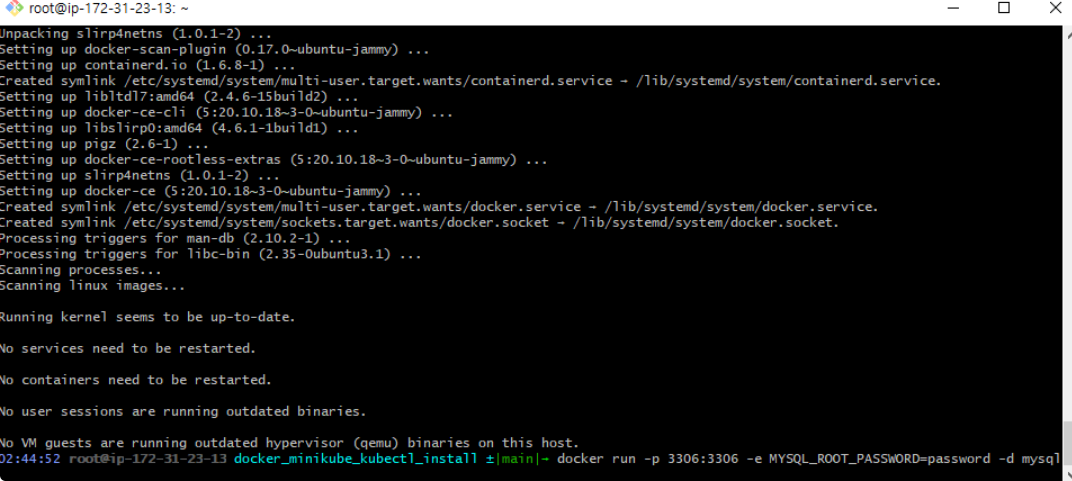Click the Git Bash icon in title bar
The width and height of the screenshot is (1072, 481).
point(14,8)
